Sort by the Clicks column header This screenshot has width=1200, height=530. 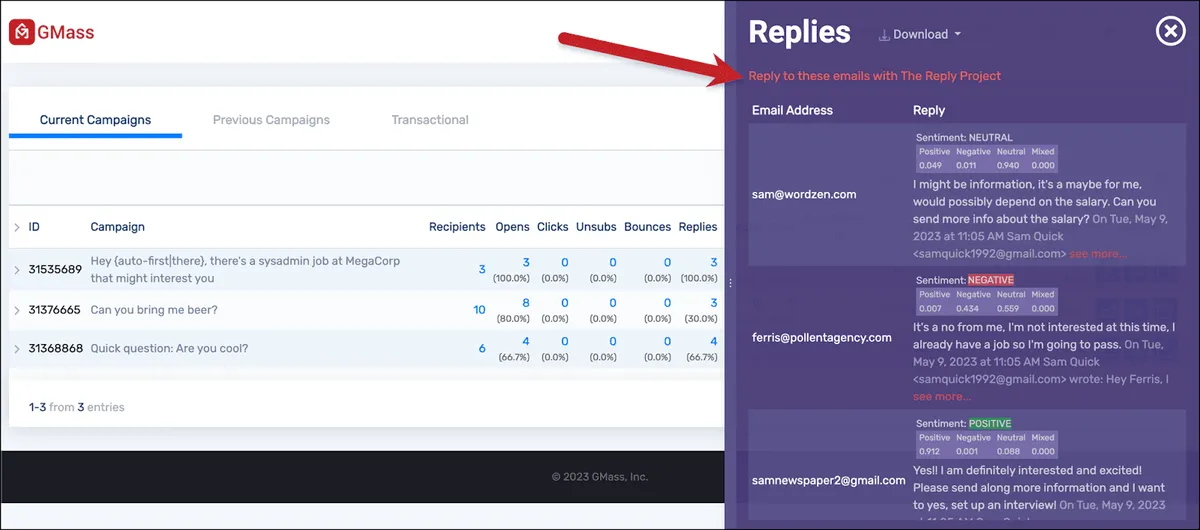click(552, 227)
